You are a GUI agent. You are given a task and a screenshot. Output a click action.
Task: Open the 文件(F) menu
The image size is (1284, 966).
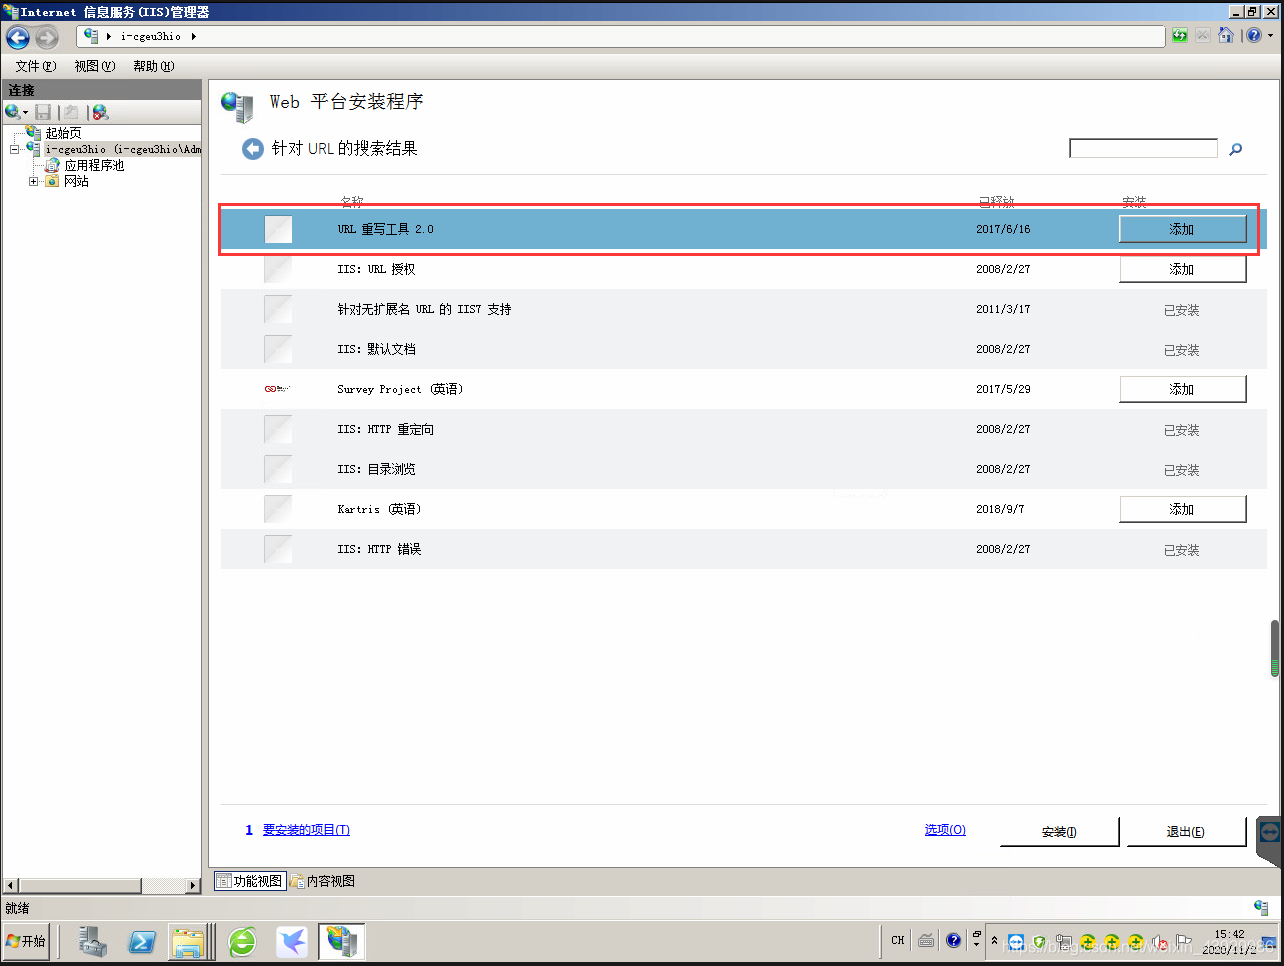tap(35, 66)
